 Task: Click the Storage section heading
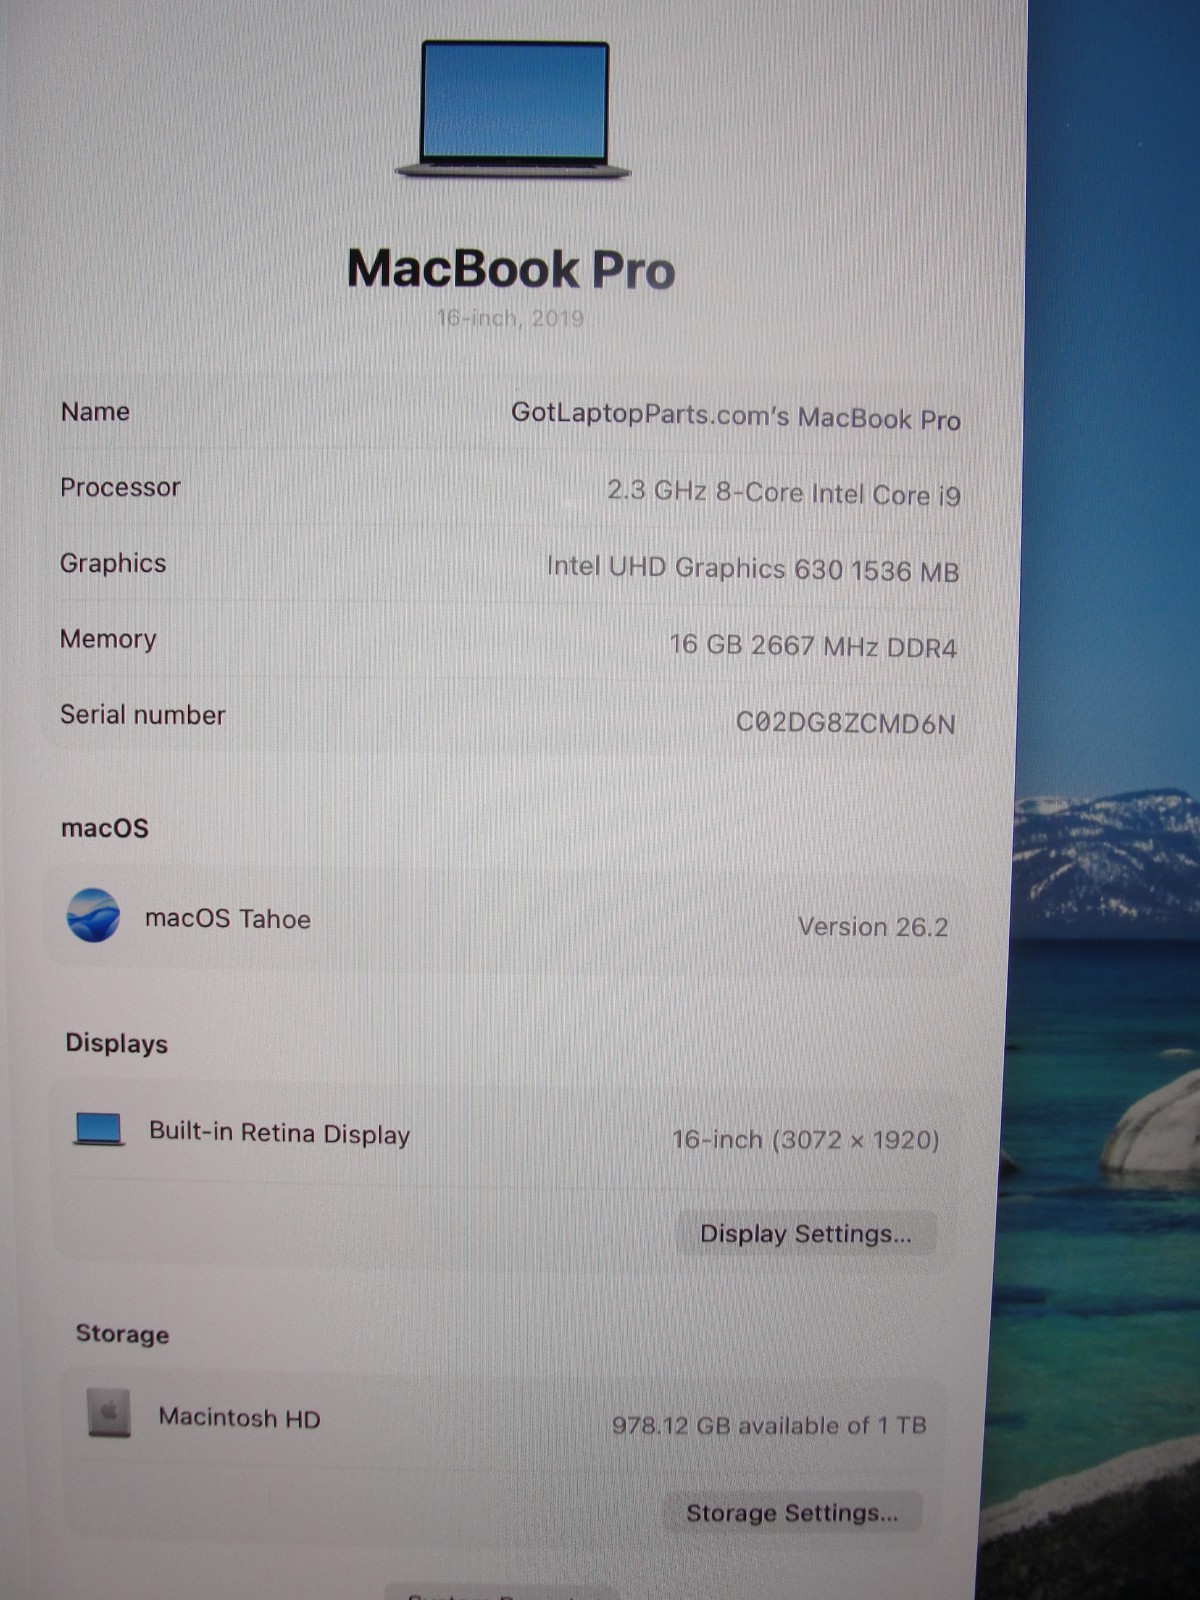pos(123,1334)
